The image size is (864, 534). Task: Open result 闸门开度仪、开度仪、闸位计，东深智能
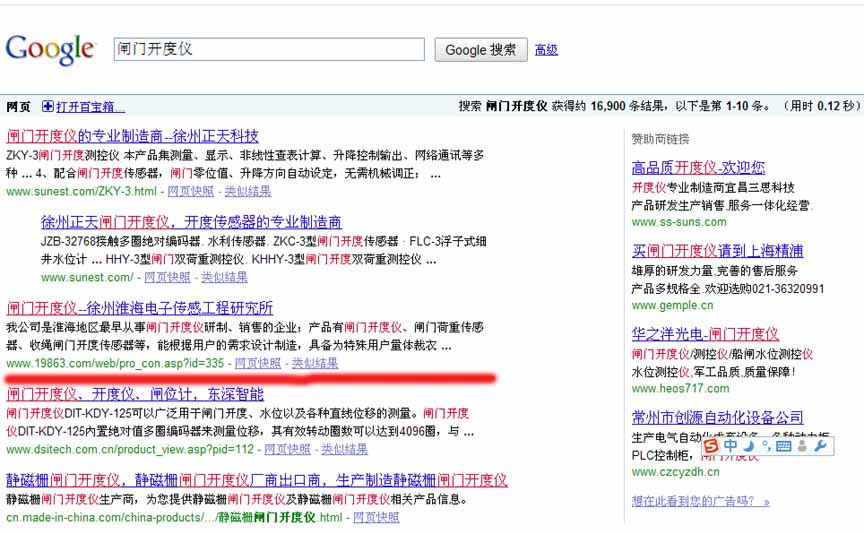click(x=135, y=394)
